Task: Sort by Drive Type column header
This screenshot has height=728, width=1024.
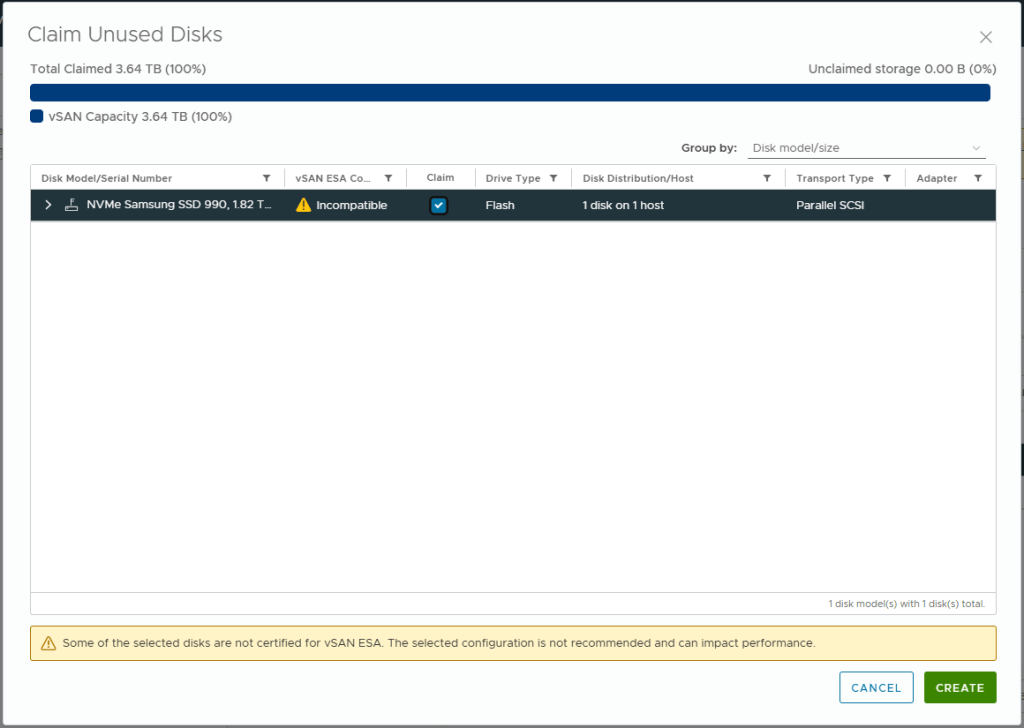Action: pyautogui.click(x=512, y=178)
